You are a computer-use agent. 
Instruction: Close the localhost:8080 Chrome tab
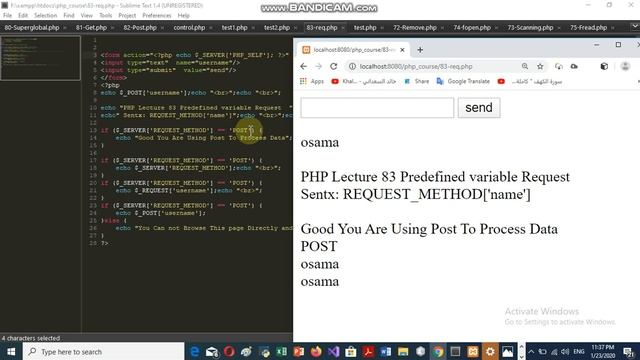tap(402, 50)
